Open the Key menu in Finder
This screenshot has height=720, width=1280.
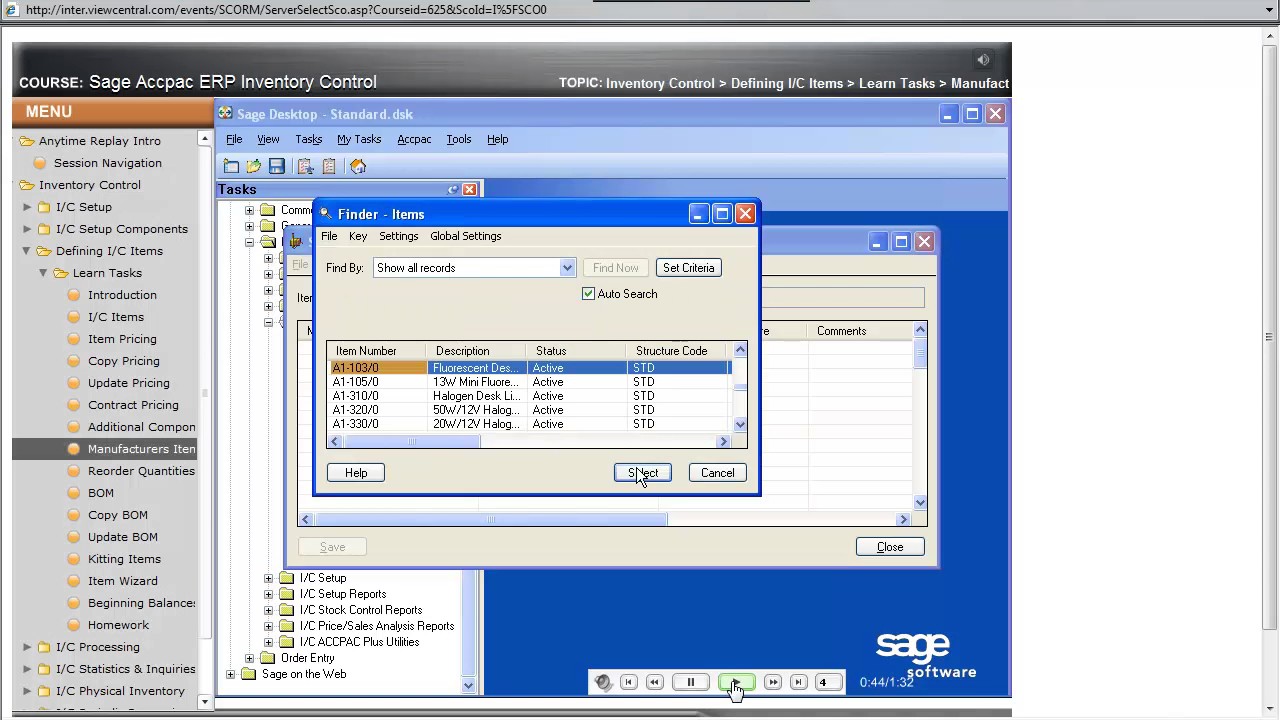(x=358, y=236)
